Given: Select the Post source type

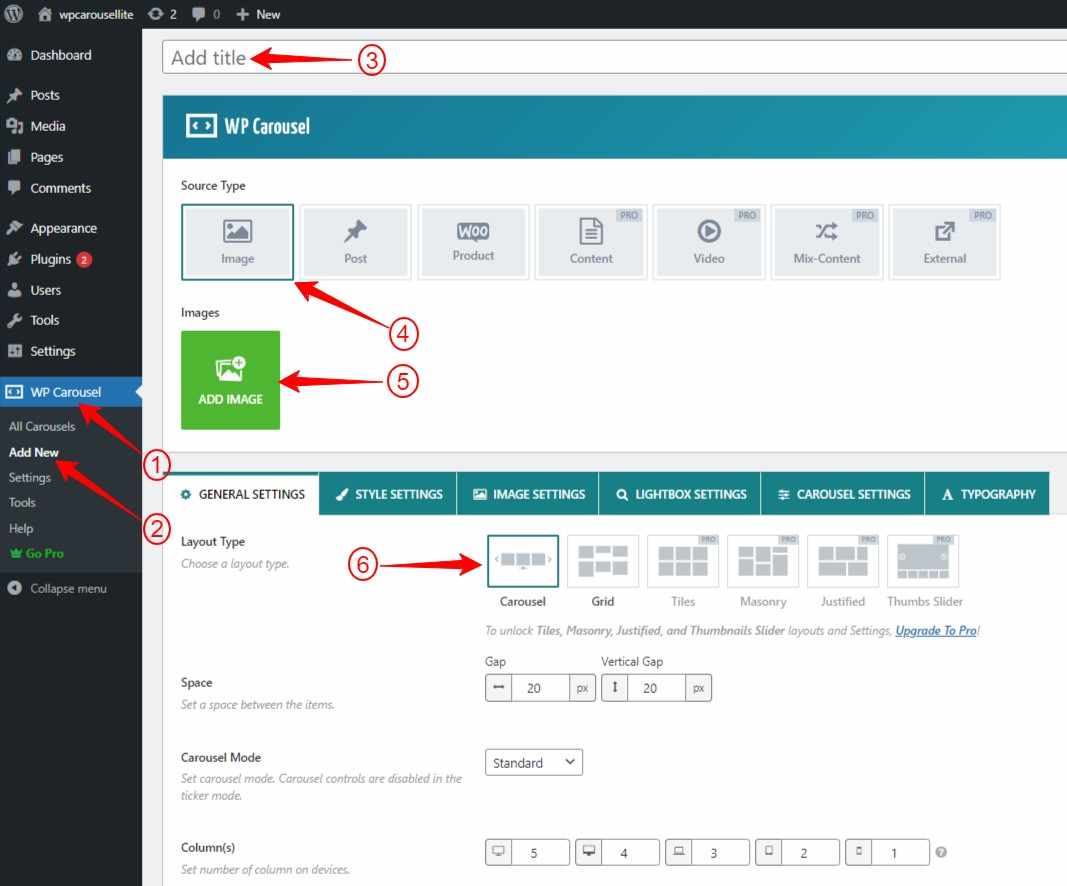Looking at the screenshot, I should tap(355, 242).
